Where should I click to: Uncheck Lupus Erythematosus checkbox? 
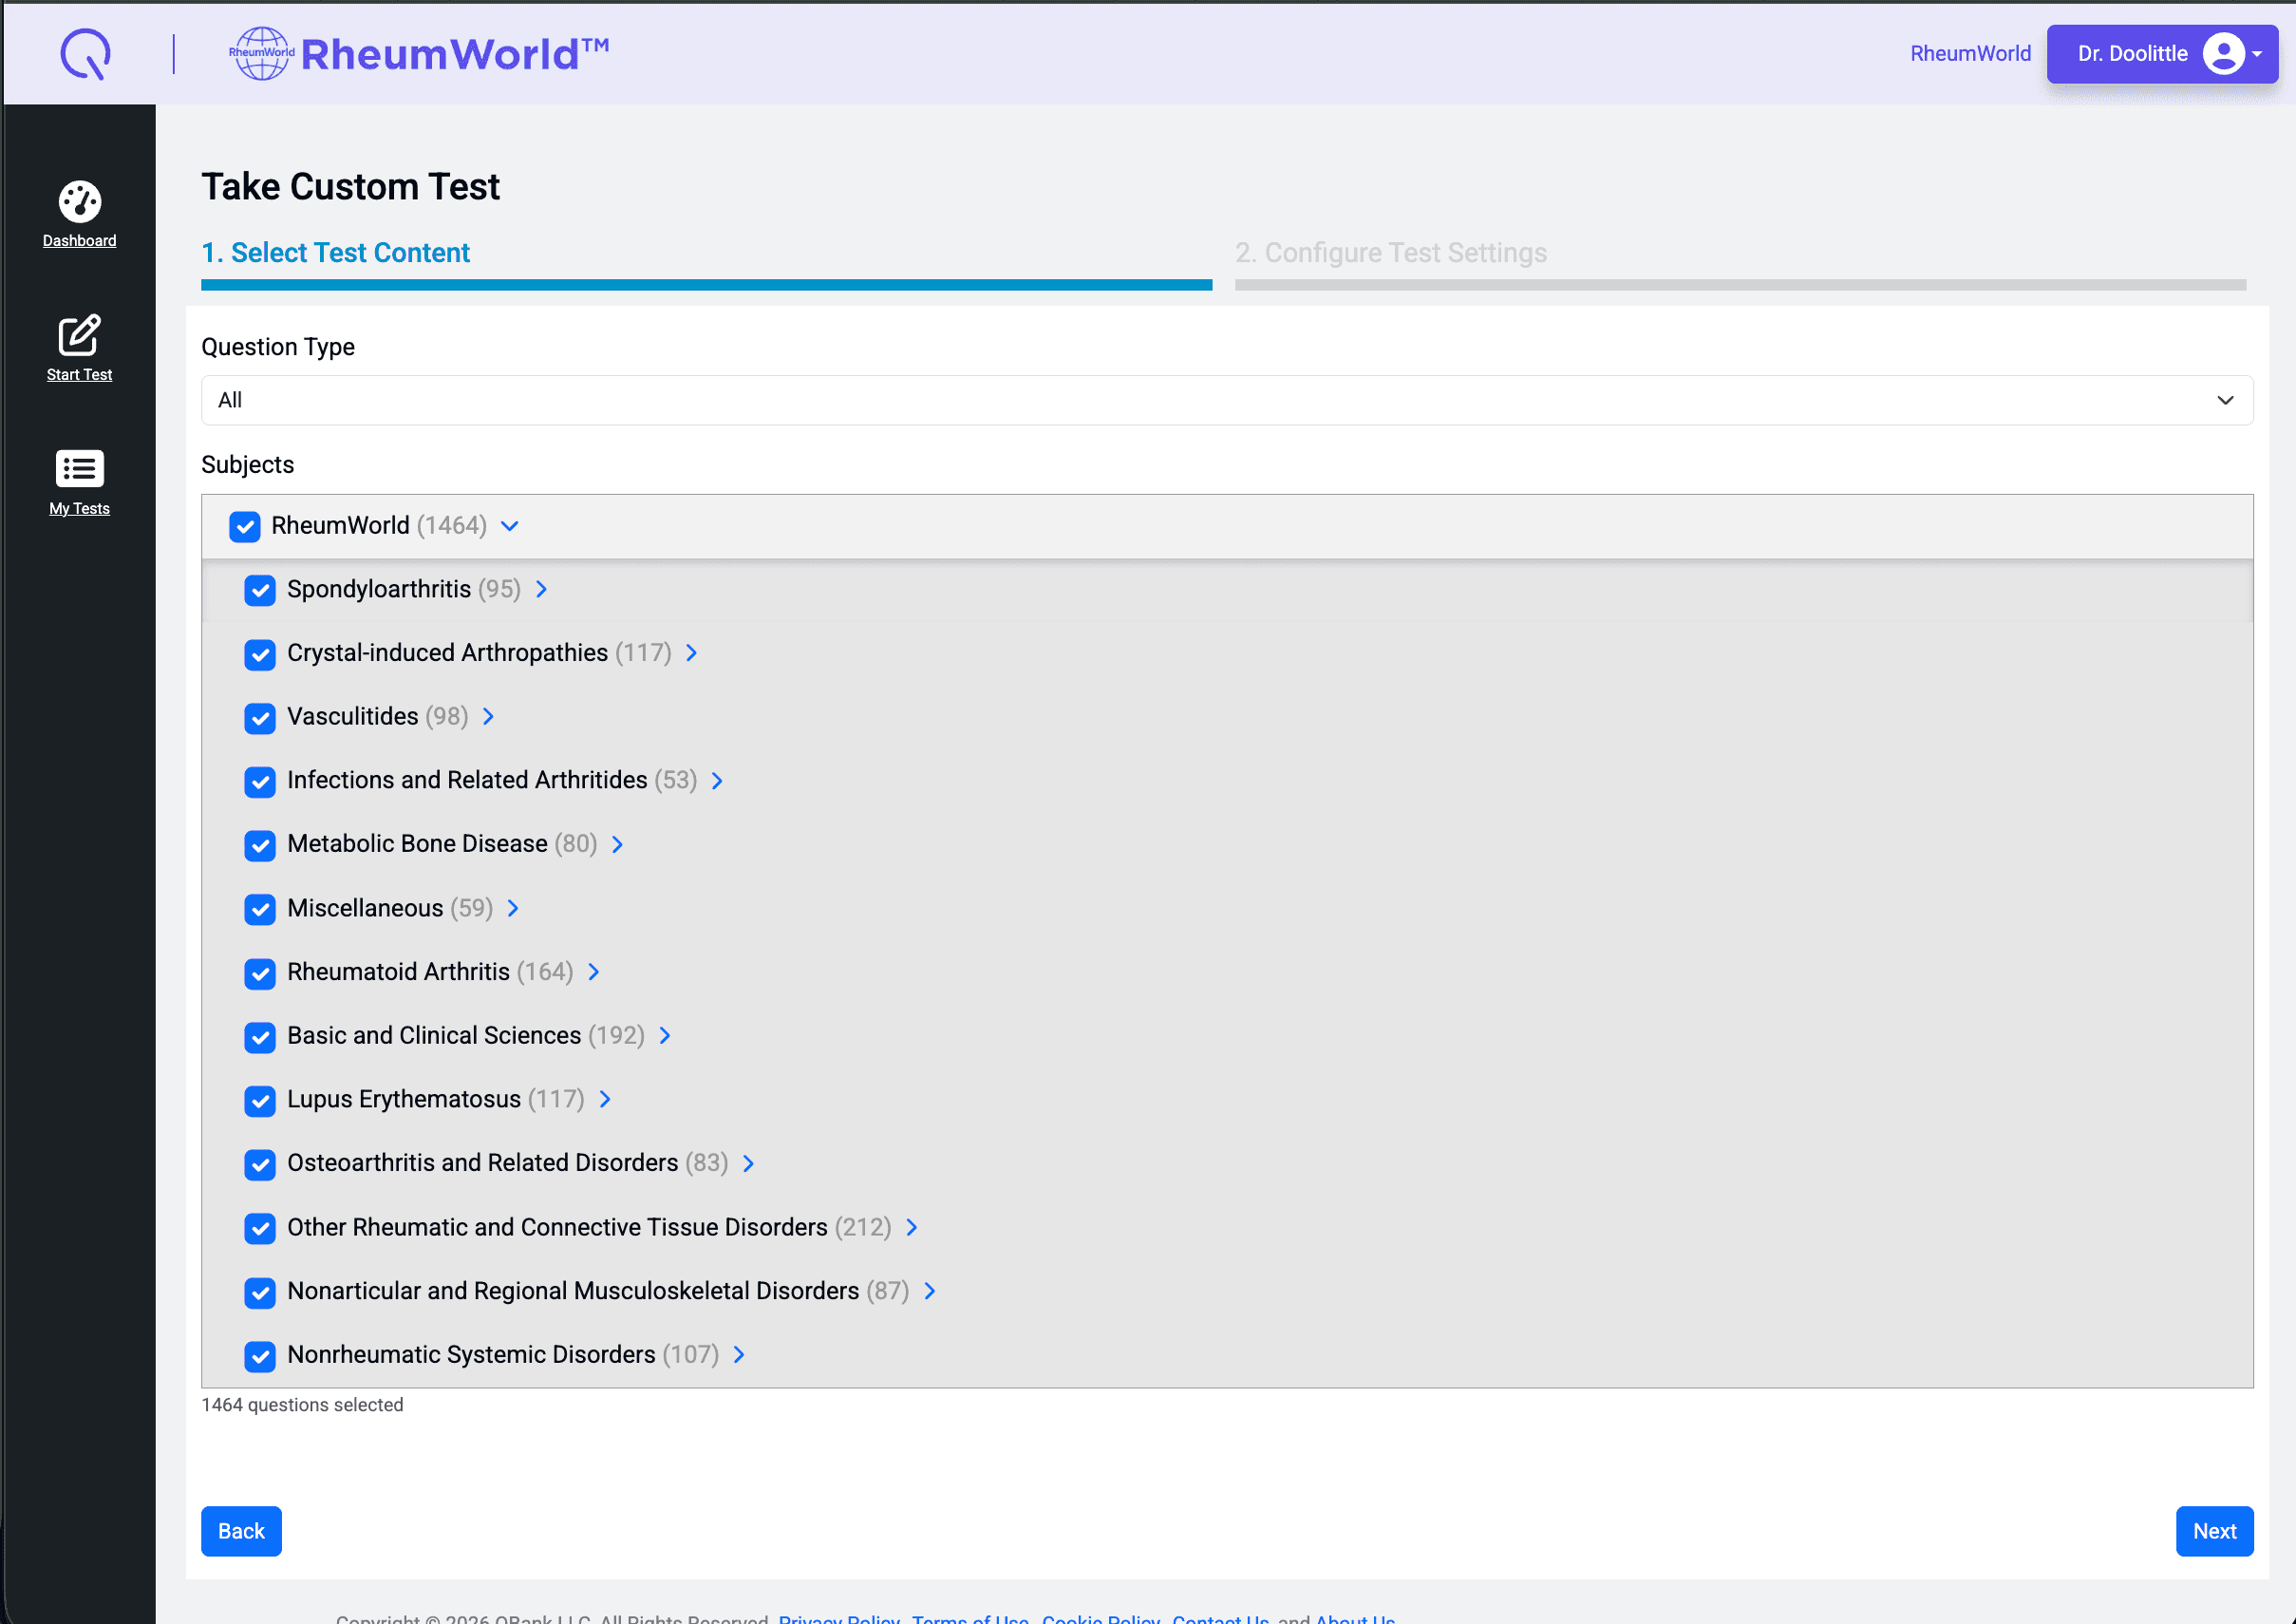tap(260, 1101)
